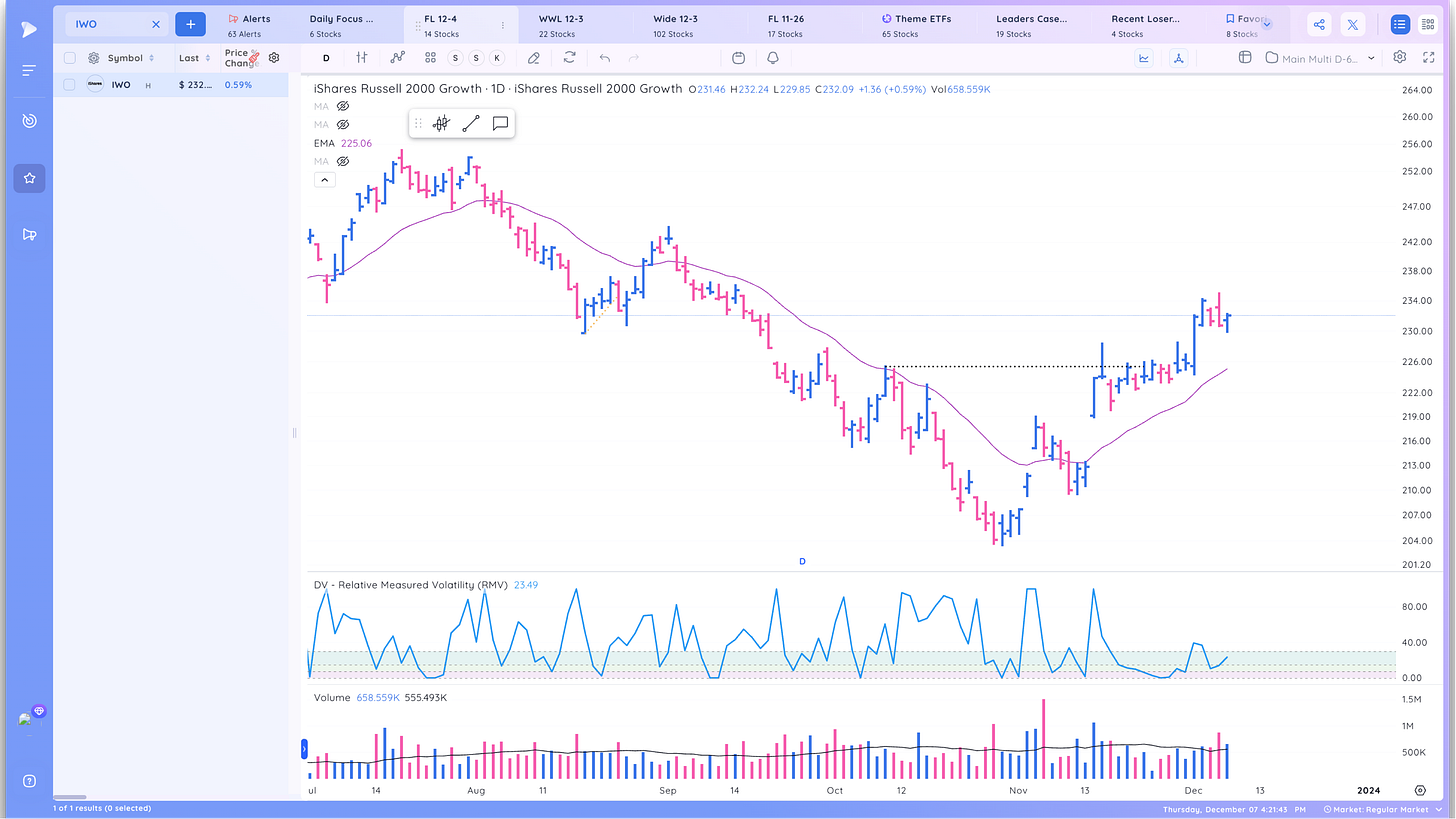
Task: Show the second hidden MA indicator
Action: [343, 124]
